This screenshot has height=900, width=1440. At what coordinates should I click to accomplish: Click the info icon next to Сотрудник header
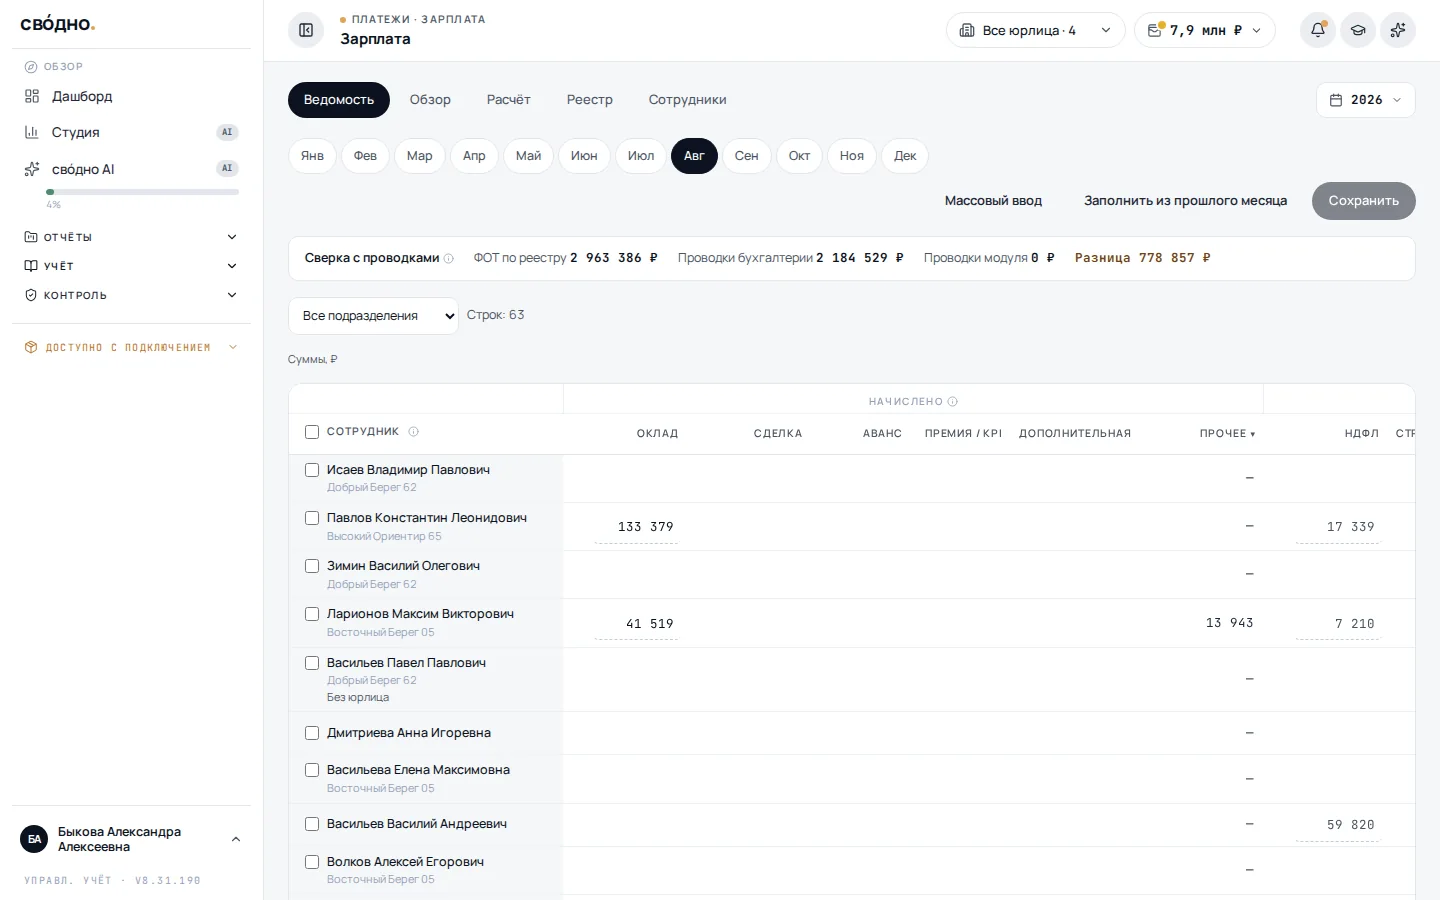(413, 432)
